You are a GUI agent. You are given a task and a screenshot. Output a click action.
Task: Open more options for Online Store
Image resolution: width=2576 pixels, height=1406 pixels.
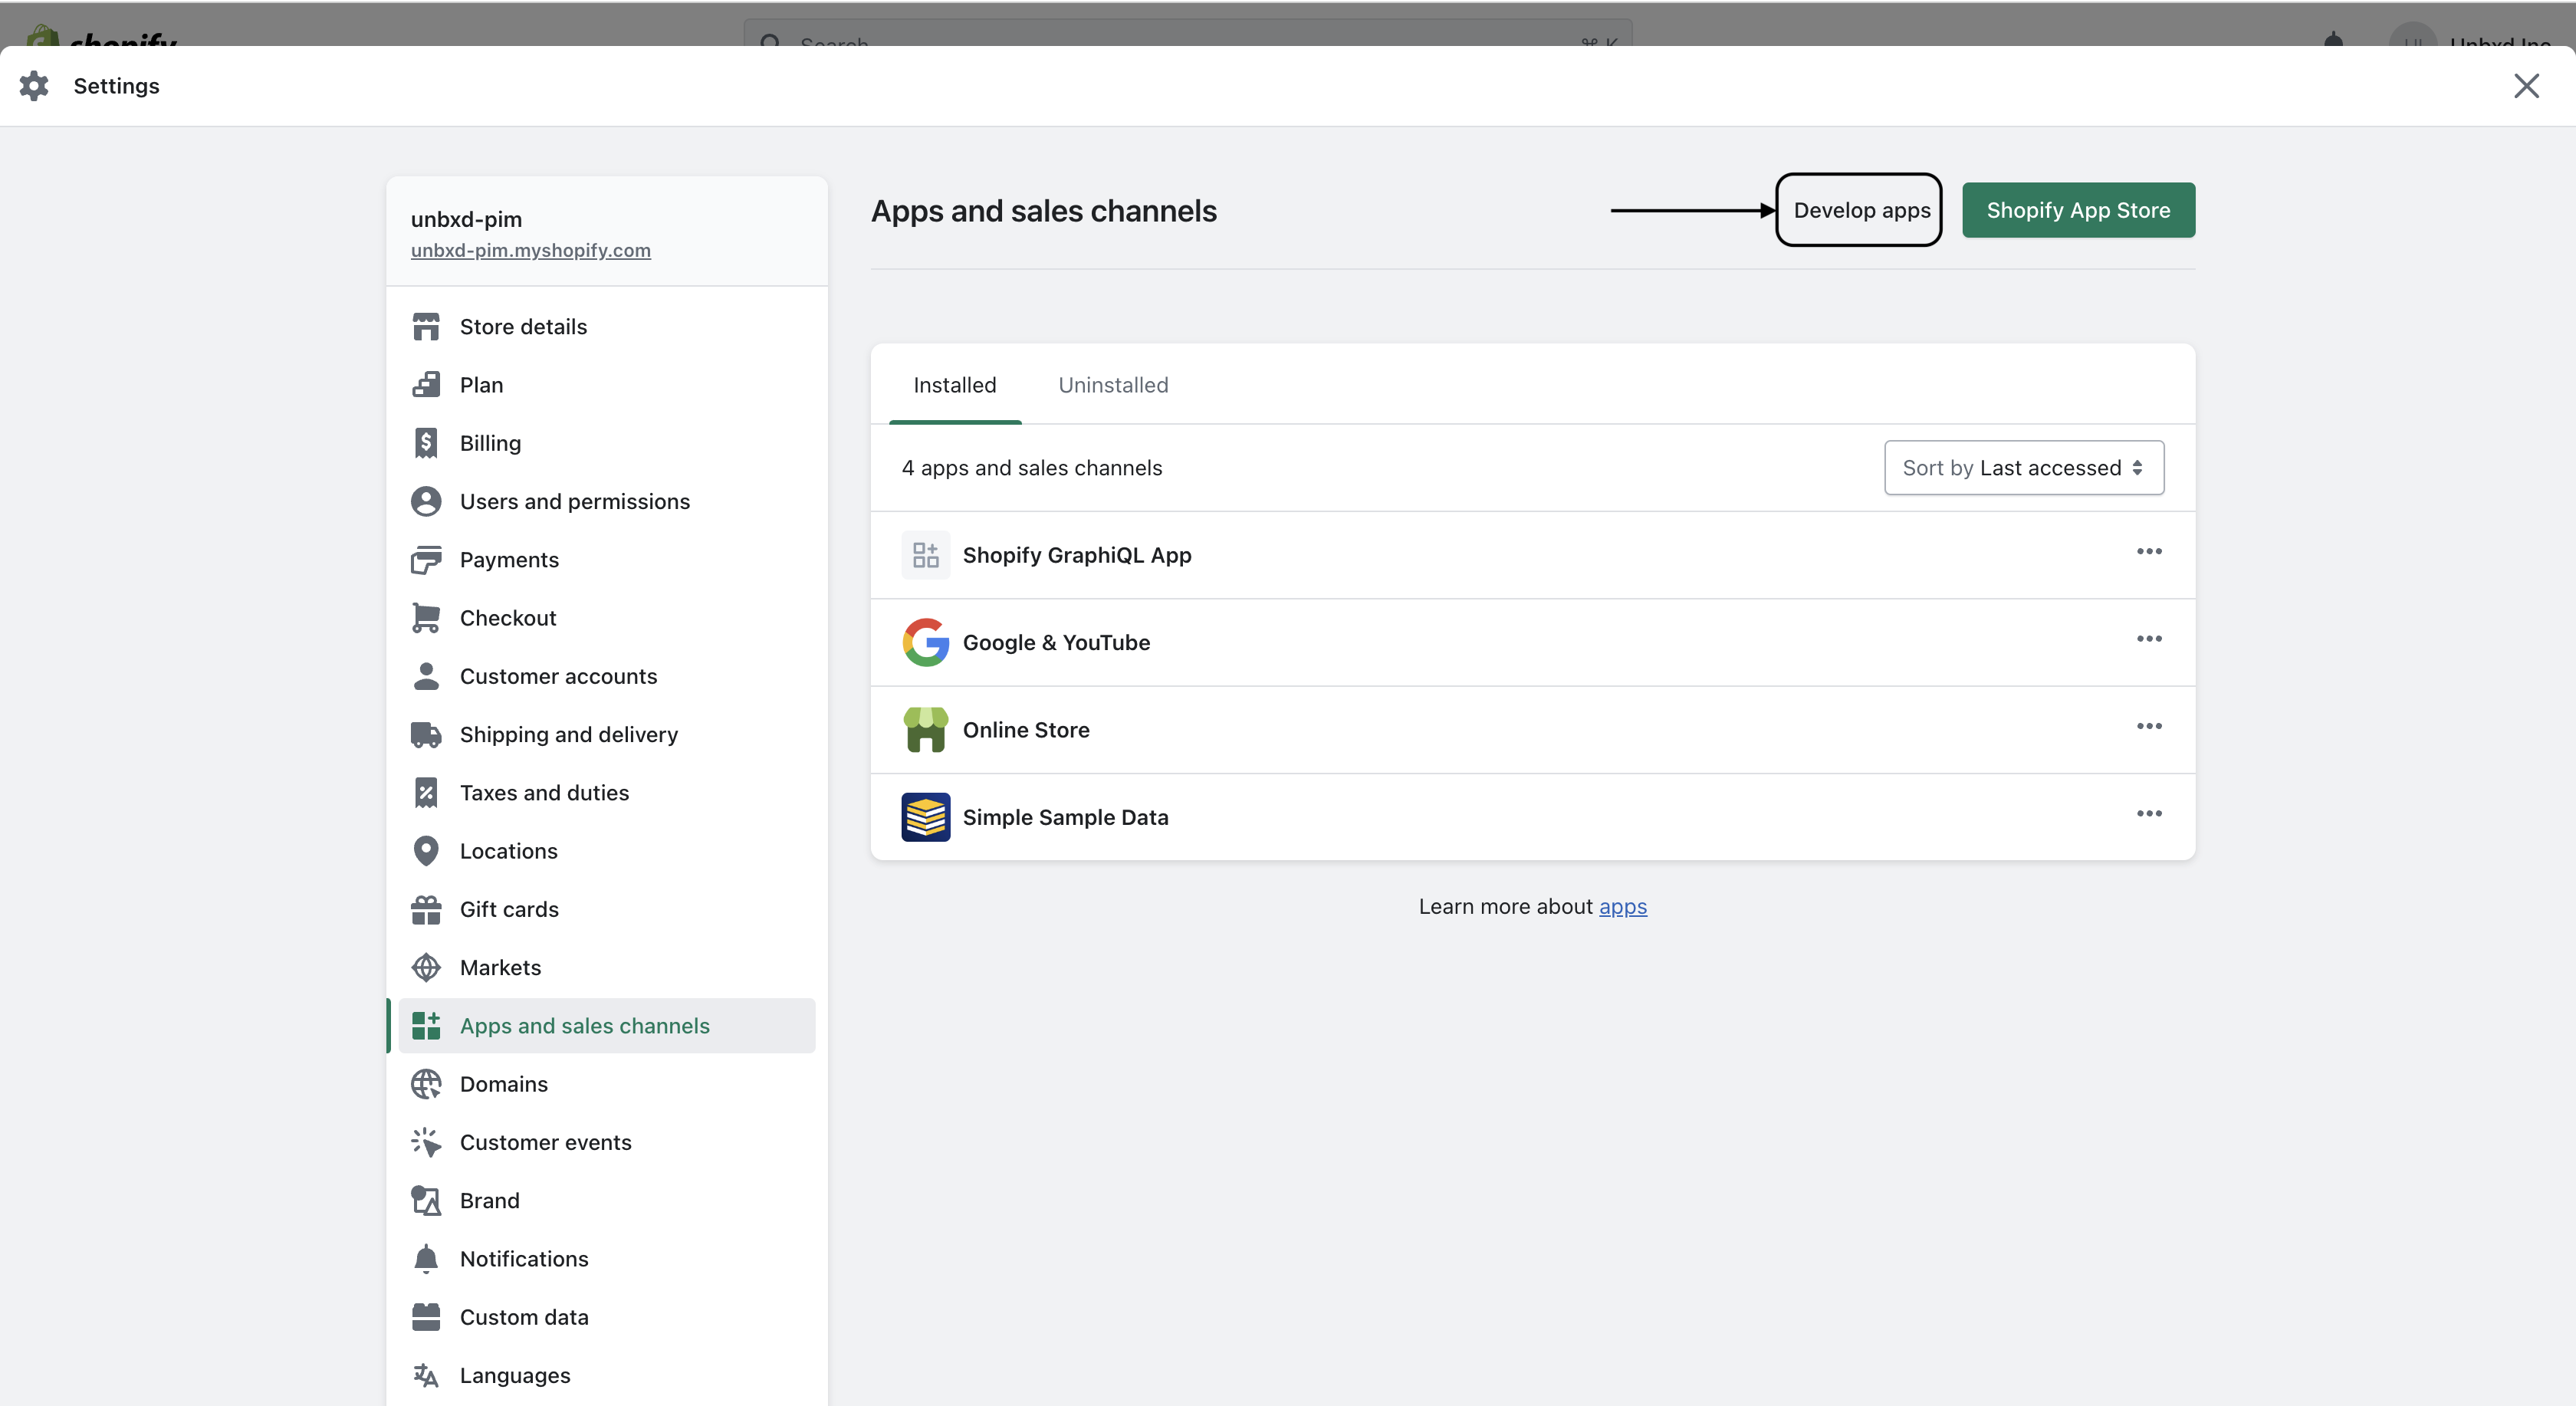coord(2149,727)
